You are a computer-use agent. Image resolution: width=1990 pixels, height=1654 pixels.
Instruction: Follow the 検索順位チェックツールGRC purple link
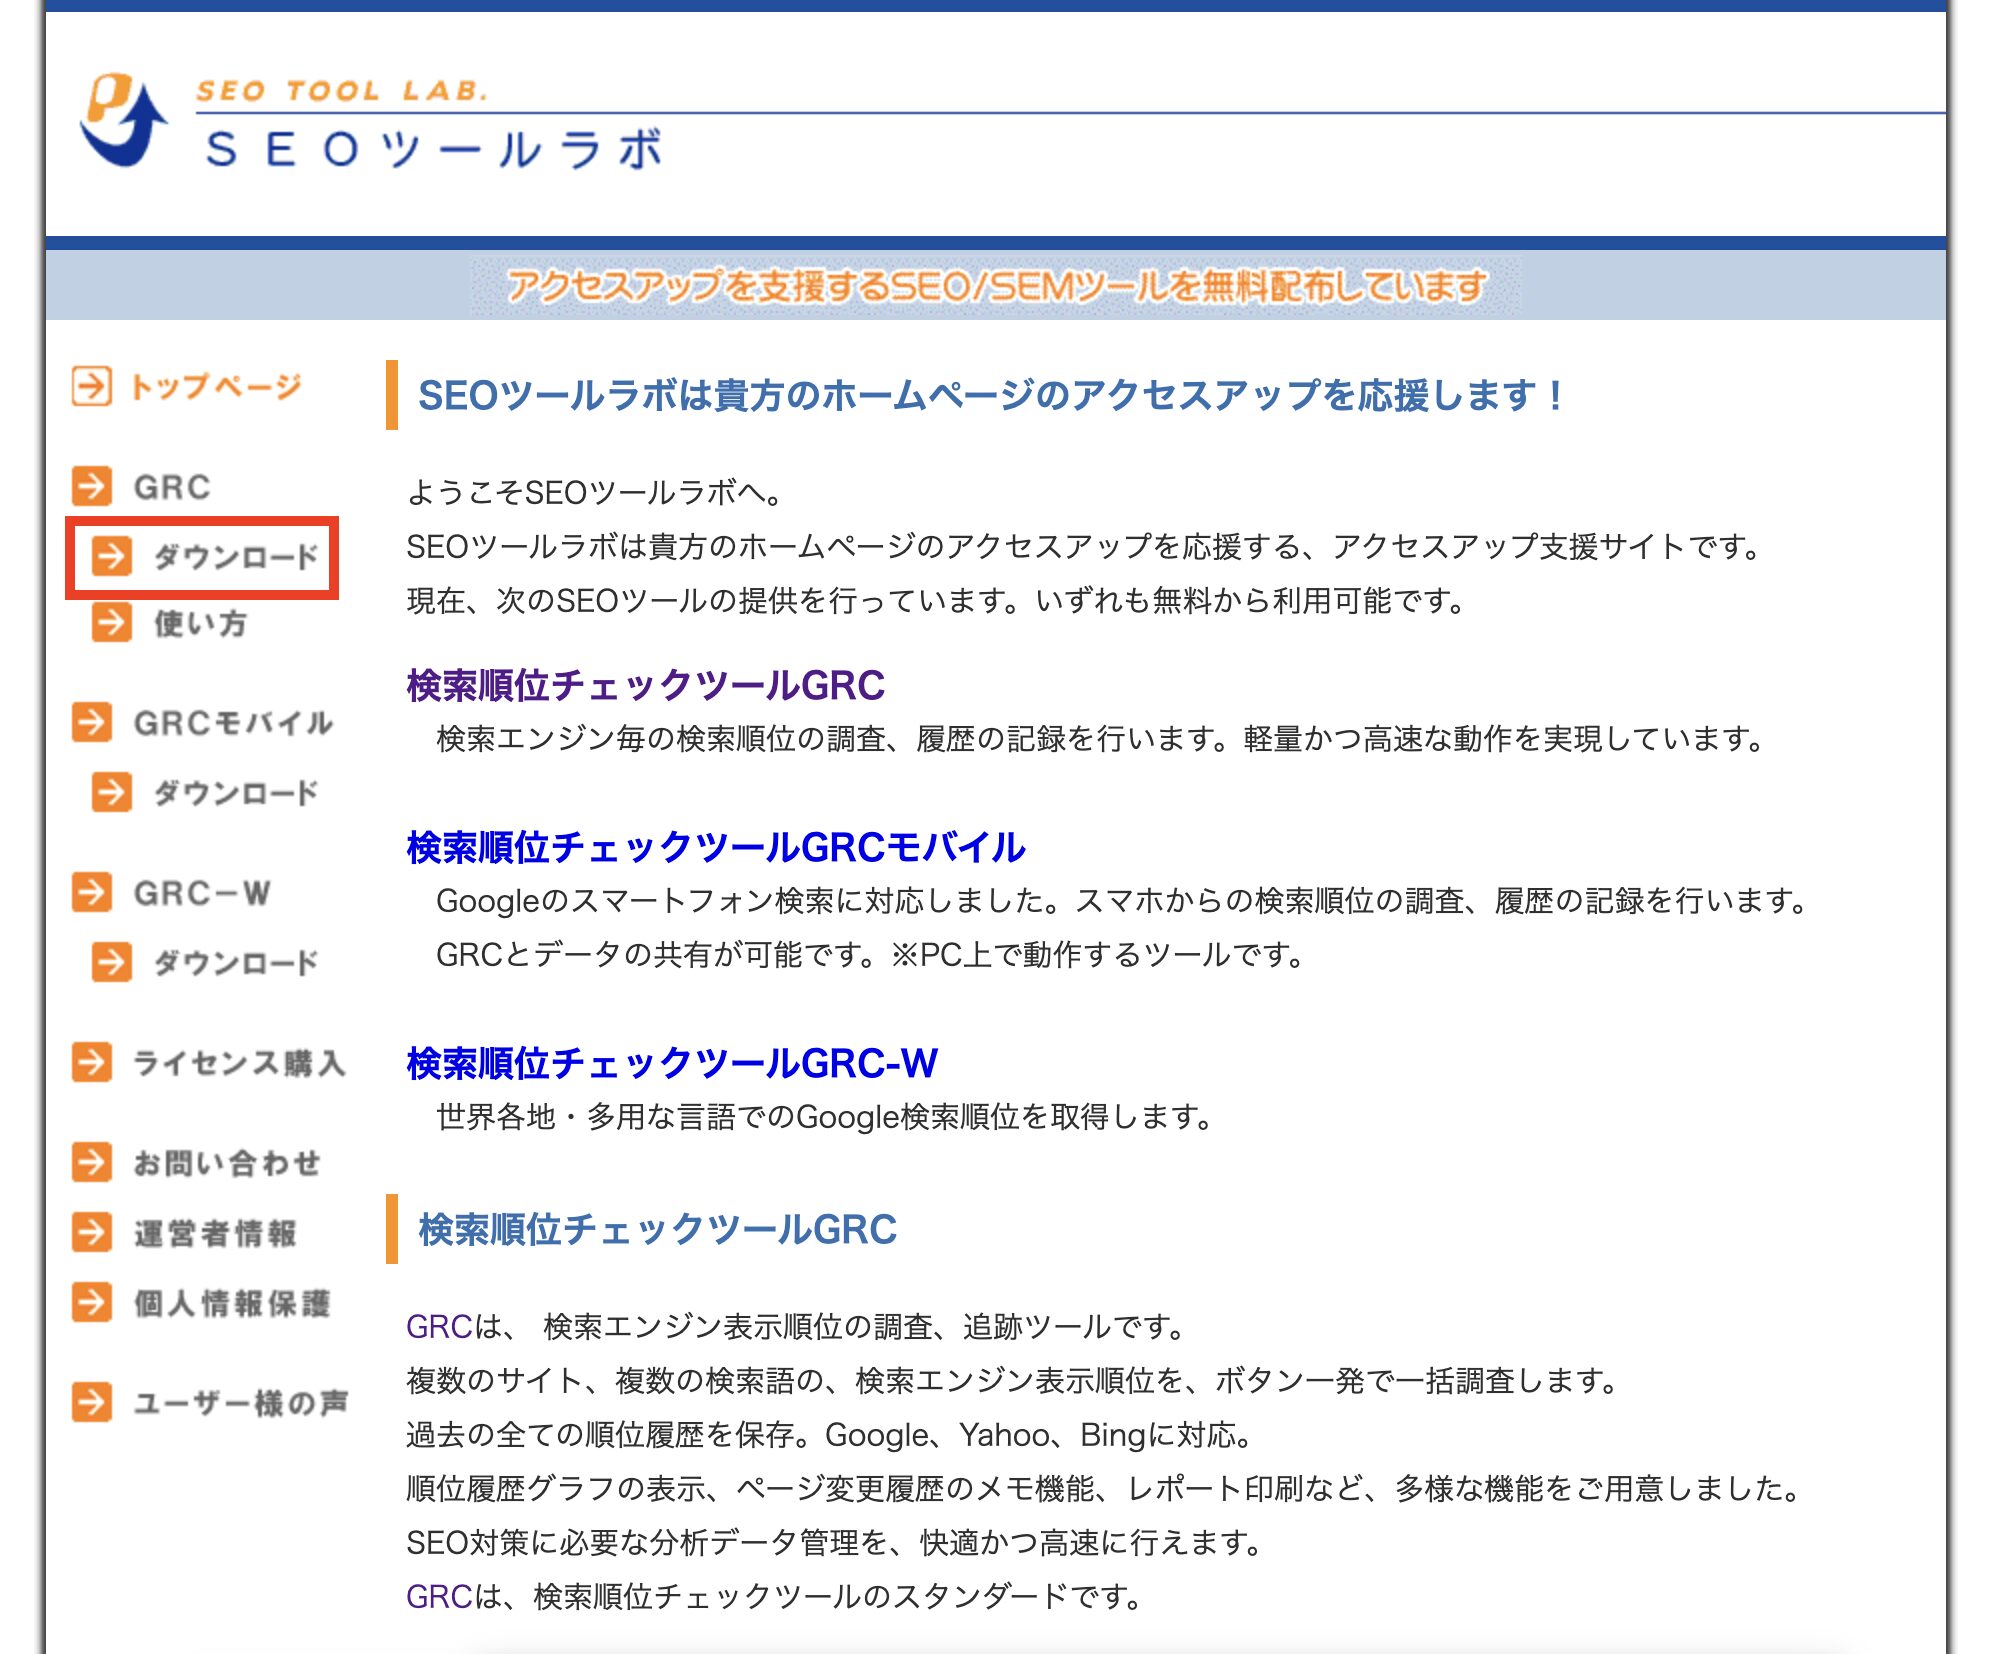[x=646, y=685]
